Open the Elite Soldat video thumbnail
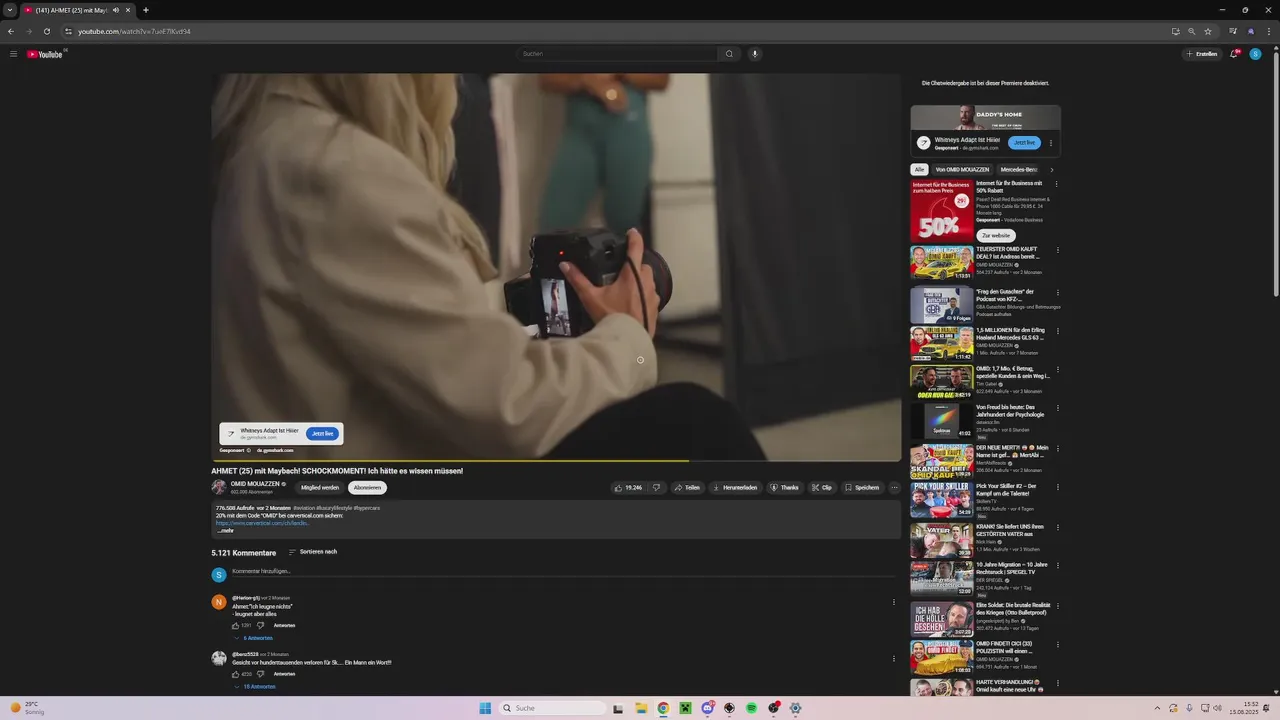Screen dimensions: 1280x720 pyautogui.click(x=942, y=619)
